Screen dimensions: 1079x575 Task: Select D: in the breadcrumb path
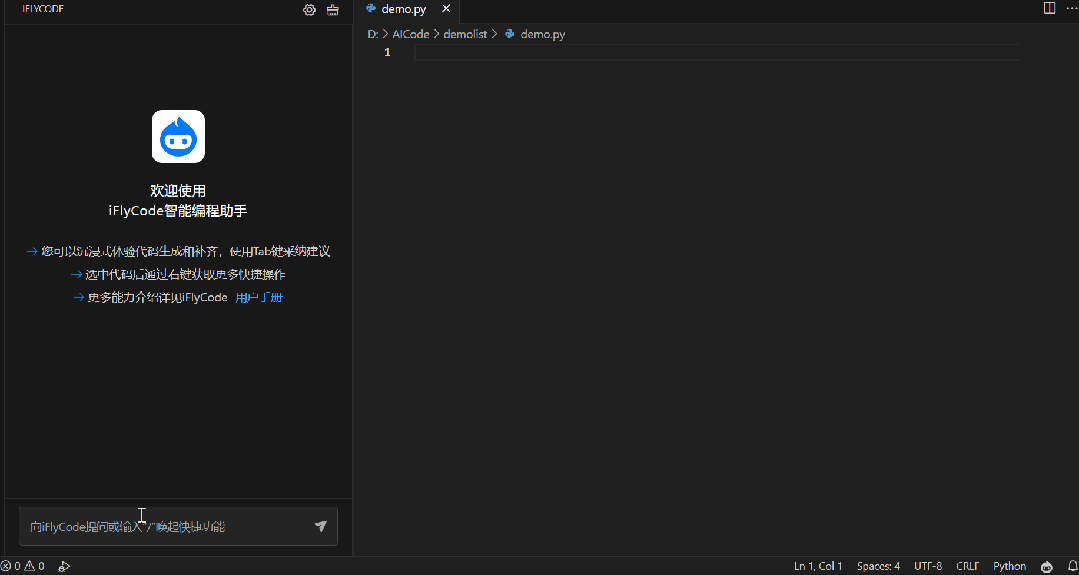[372, 34]
